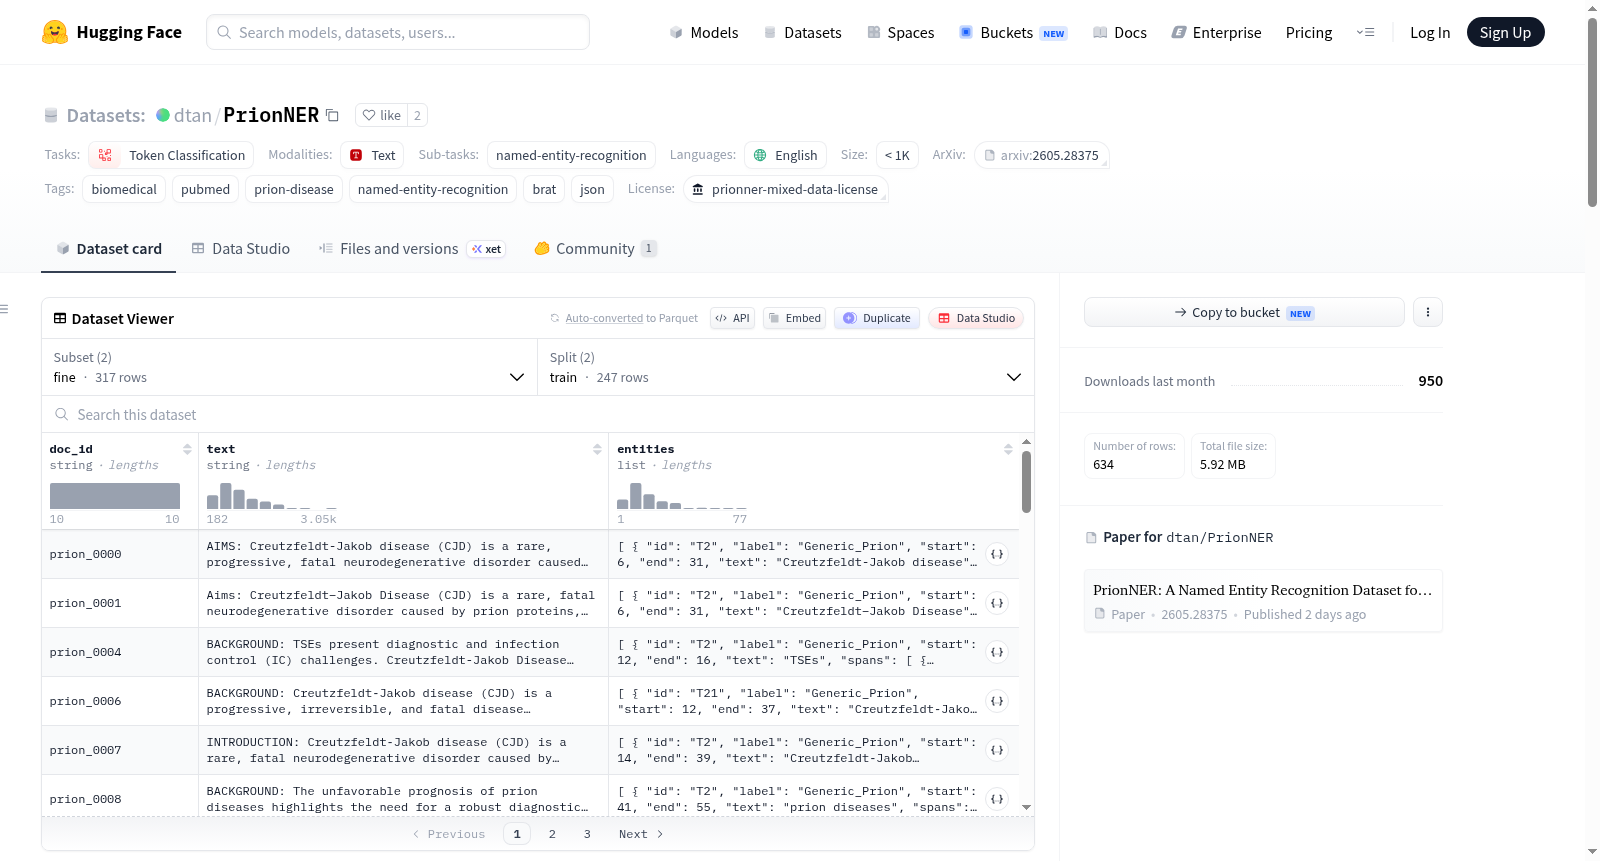Go to Models in the navigation

point(704,33)
